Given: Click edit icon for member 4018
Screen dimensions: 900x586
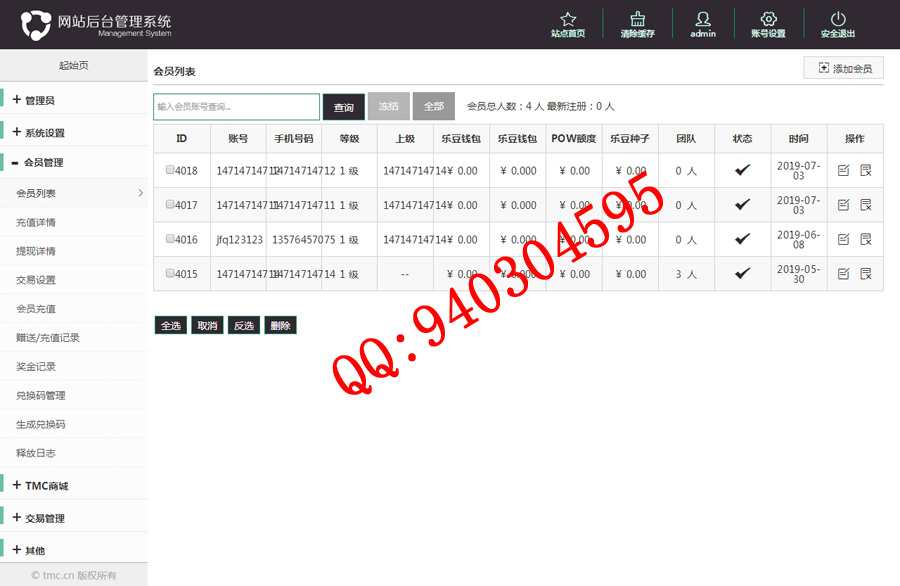Looking at the screenshot, I should click(843, 171).
